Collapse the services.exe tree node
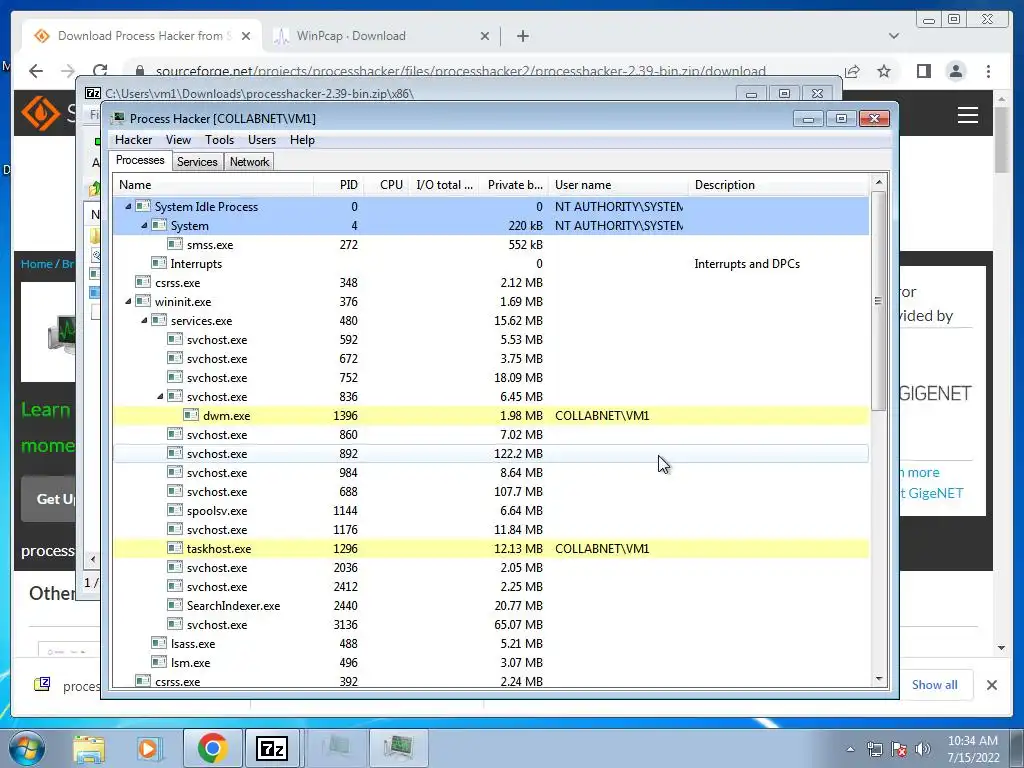Screen dimensions: 1024x768 point(144,320)
